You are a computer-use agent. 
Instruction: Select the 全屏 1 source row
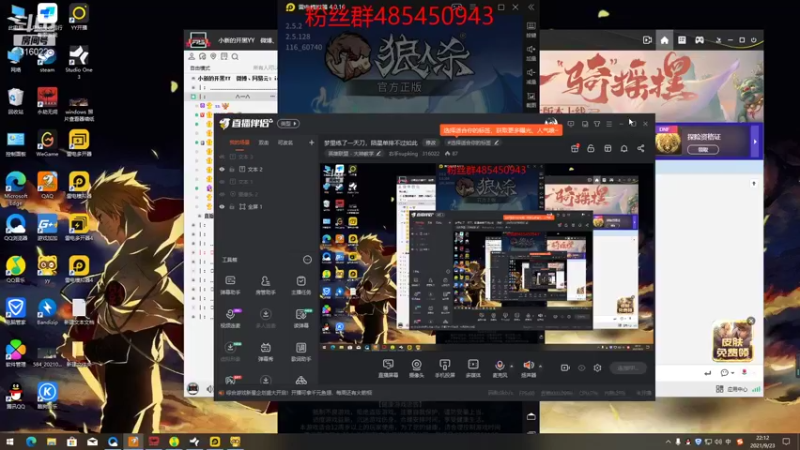267,207
